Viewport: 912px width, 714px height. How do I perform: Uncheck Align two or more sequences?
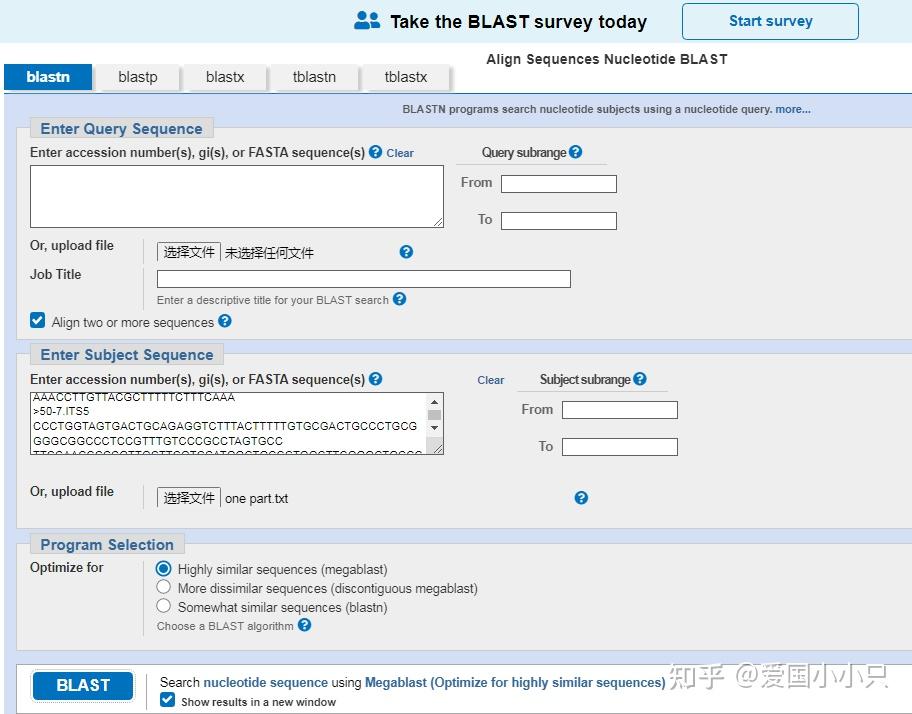[38, 320]
